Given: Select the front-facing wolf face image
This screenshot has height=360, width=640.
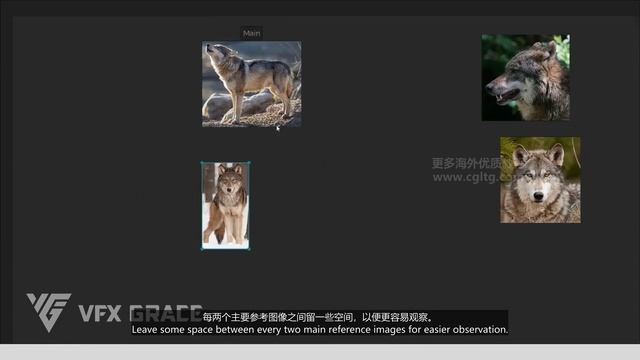Looking at the screenshot, I should pyautogui.click(x=541, y=180).
